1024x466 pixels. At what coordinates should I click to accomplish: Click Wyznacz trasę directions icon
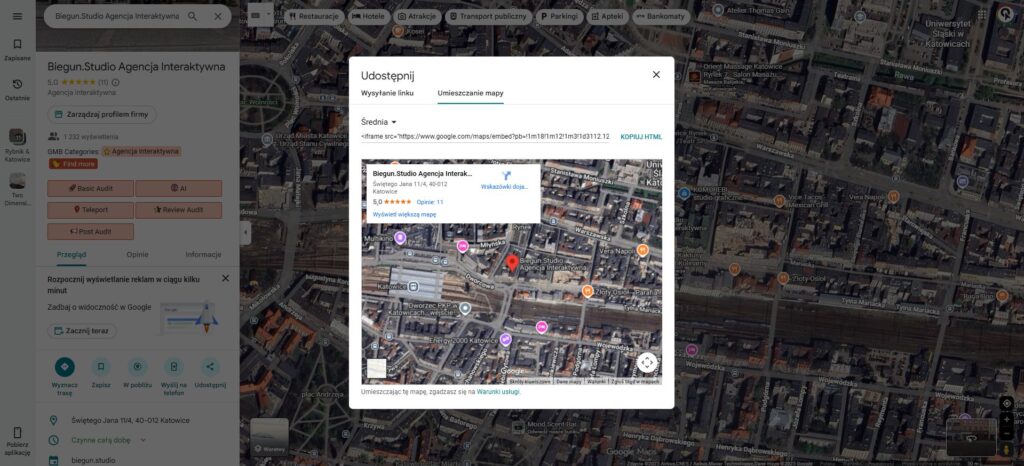(x=65, y=367)
